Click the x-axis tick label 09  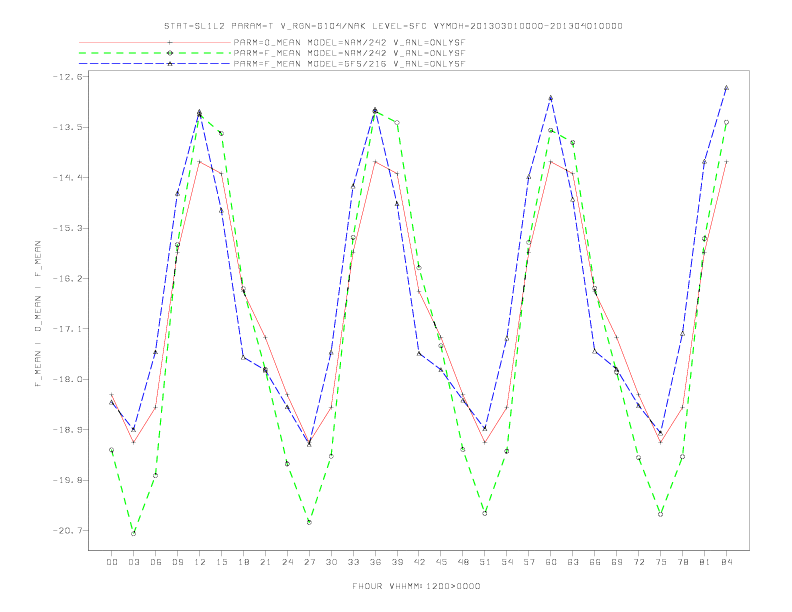177,562
